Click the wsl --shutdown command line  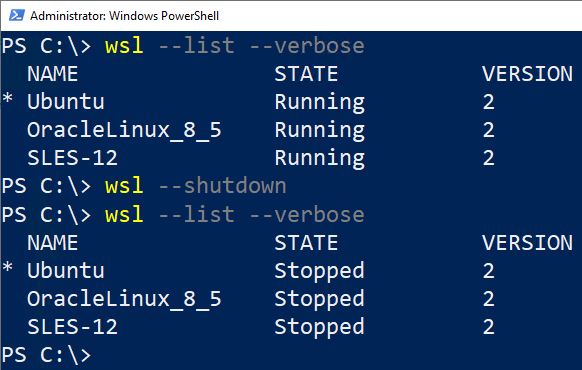[x=196, y=186]
